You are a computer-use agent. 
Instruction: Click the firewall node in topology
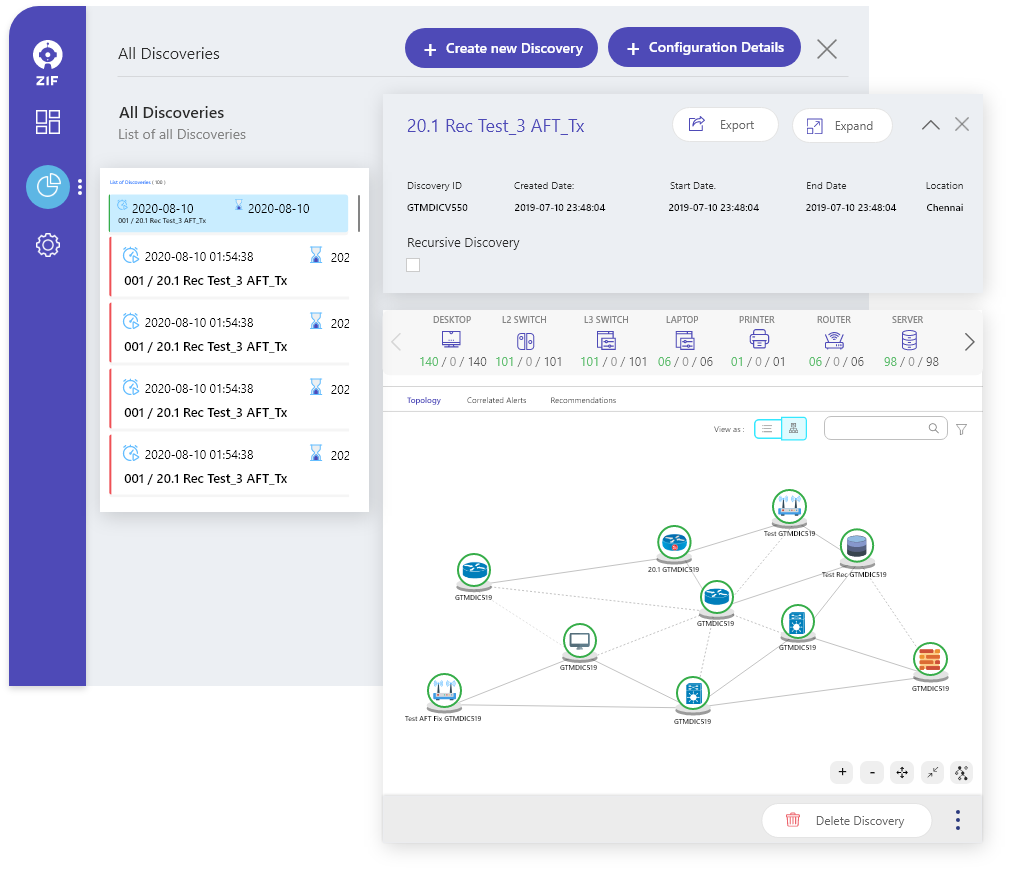pos(930,660)
